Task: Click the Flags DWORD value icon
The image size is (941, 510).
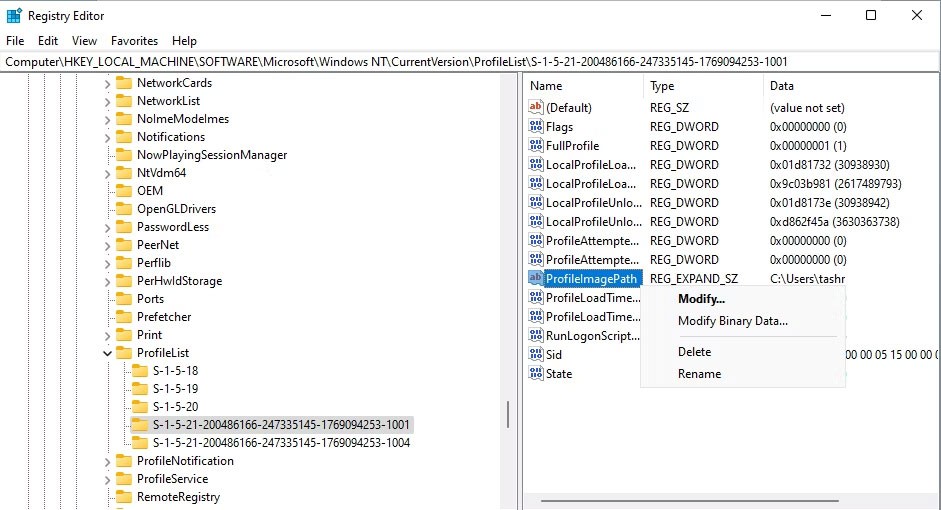Action: tap(536, 127)
